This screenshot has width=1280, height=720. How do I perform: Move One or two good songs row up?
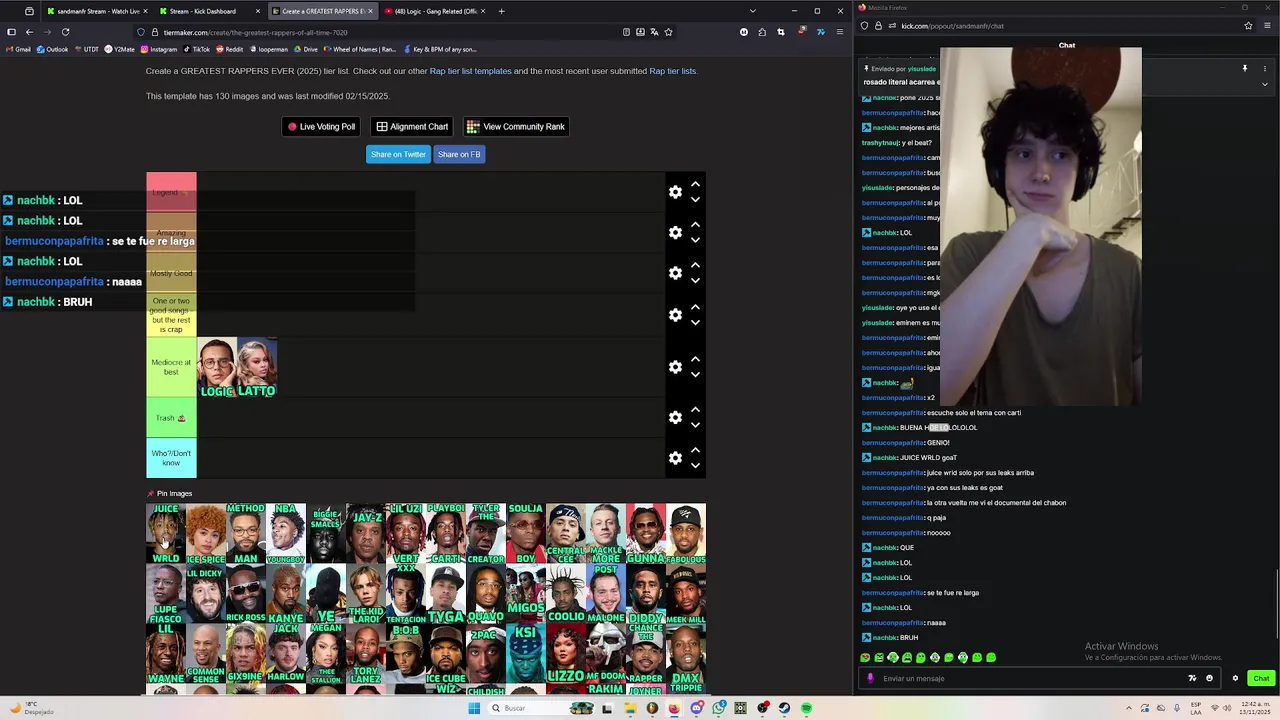point(695,307)
